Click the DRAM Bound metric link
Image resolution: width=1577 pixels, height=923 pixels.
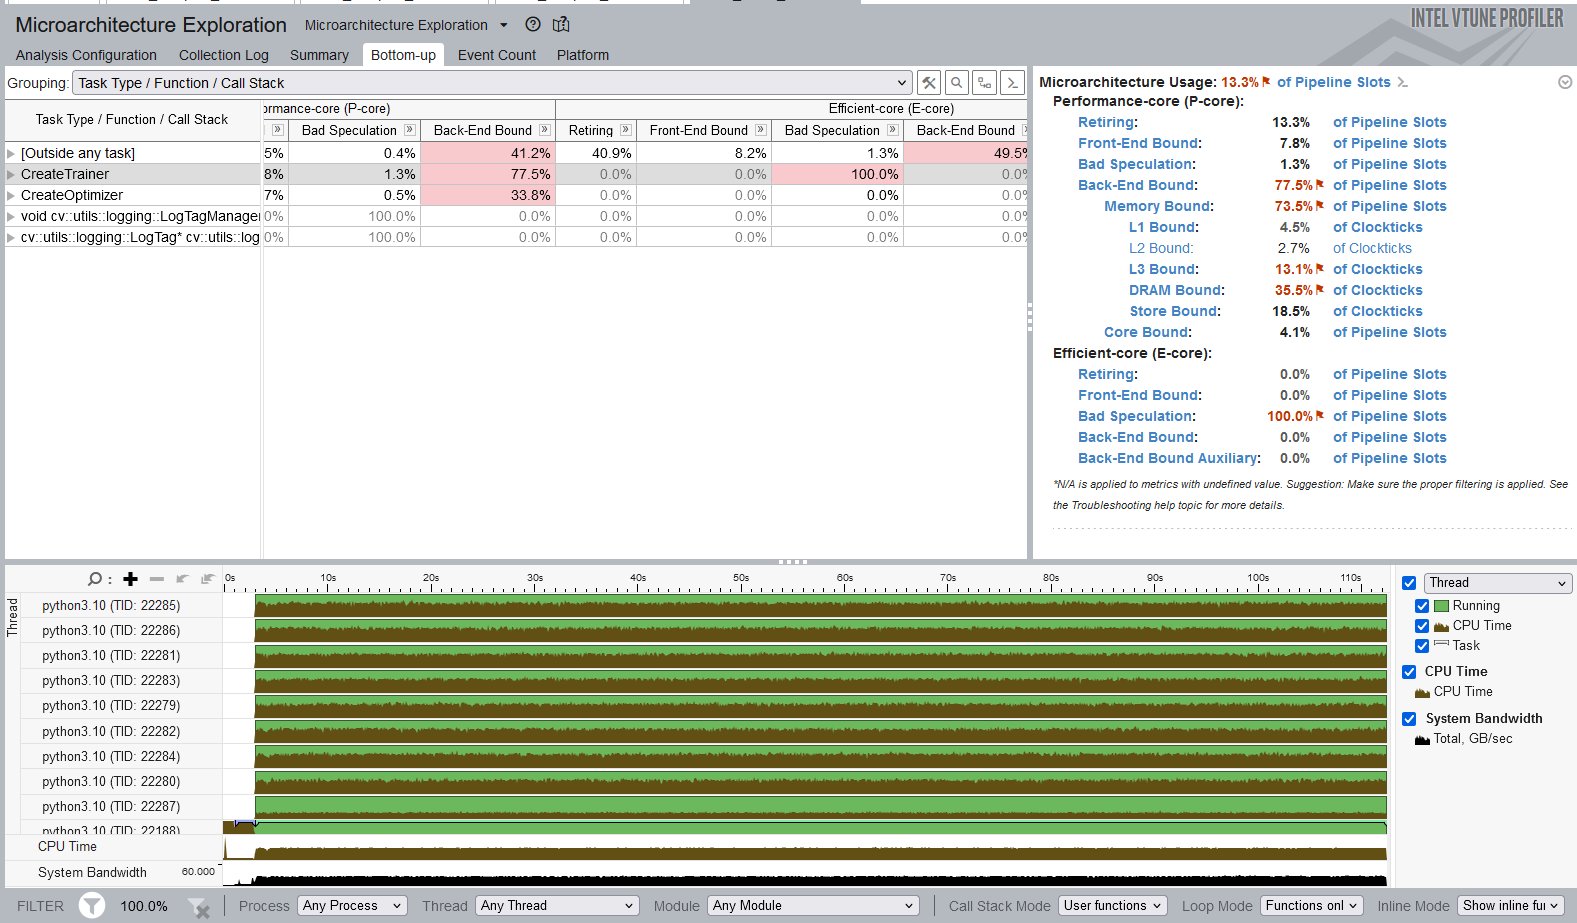click(1176, 290)
